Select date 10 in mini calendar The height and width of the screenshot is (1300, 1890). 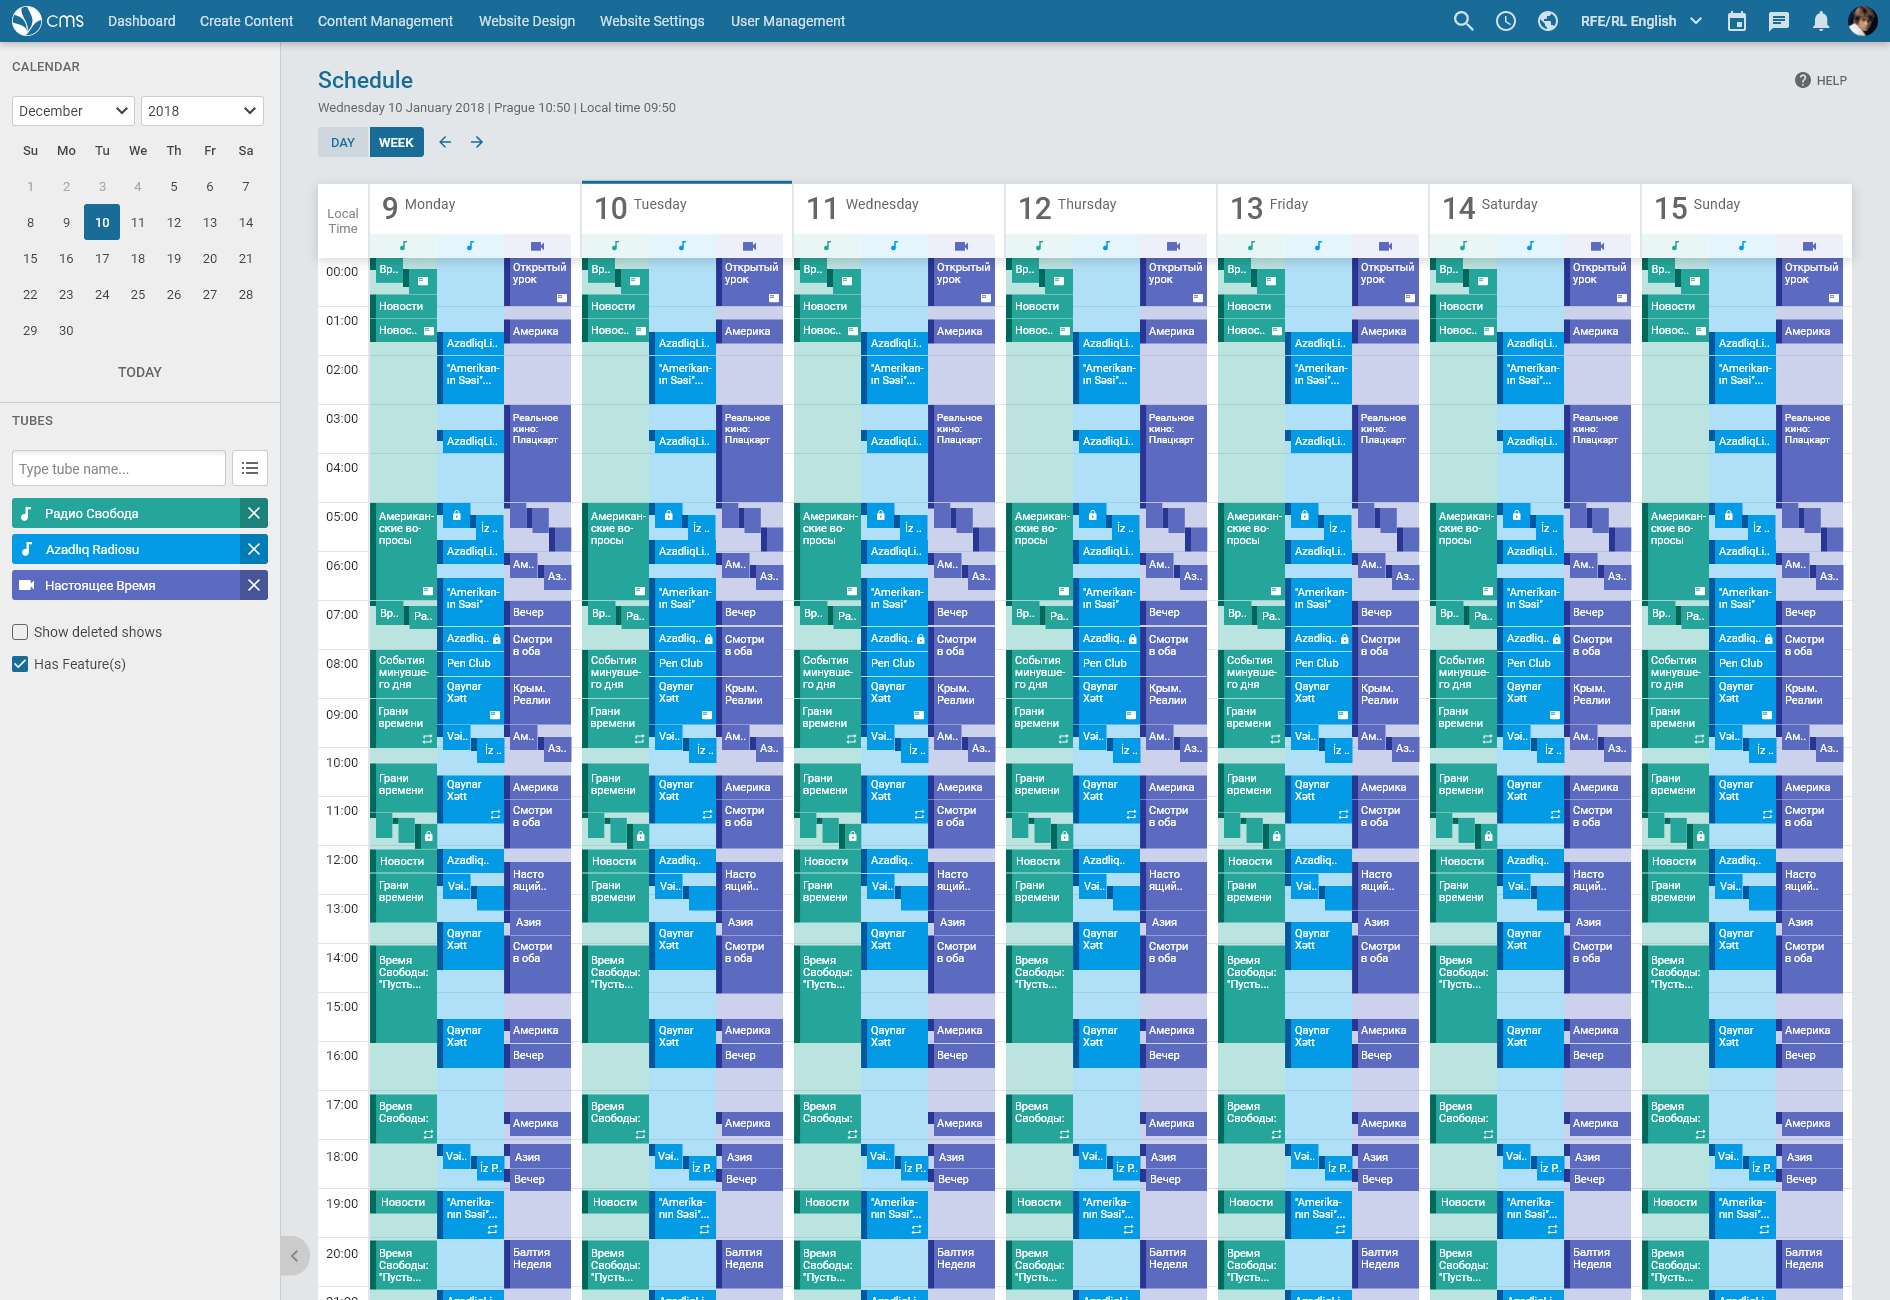[x=102, y=222]
